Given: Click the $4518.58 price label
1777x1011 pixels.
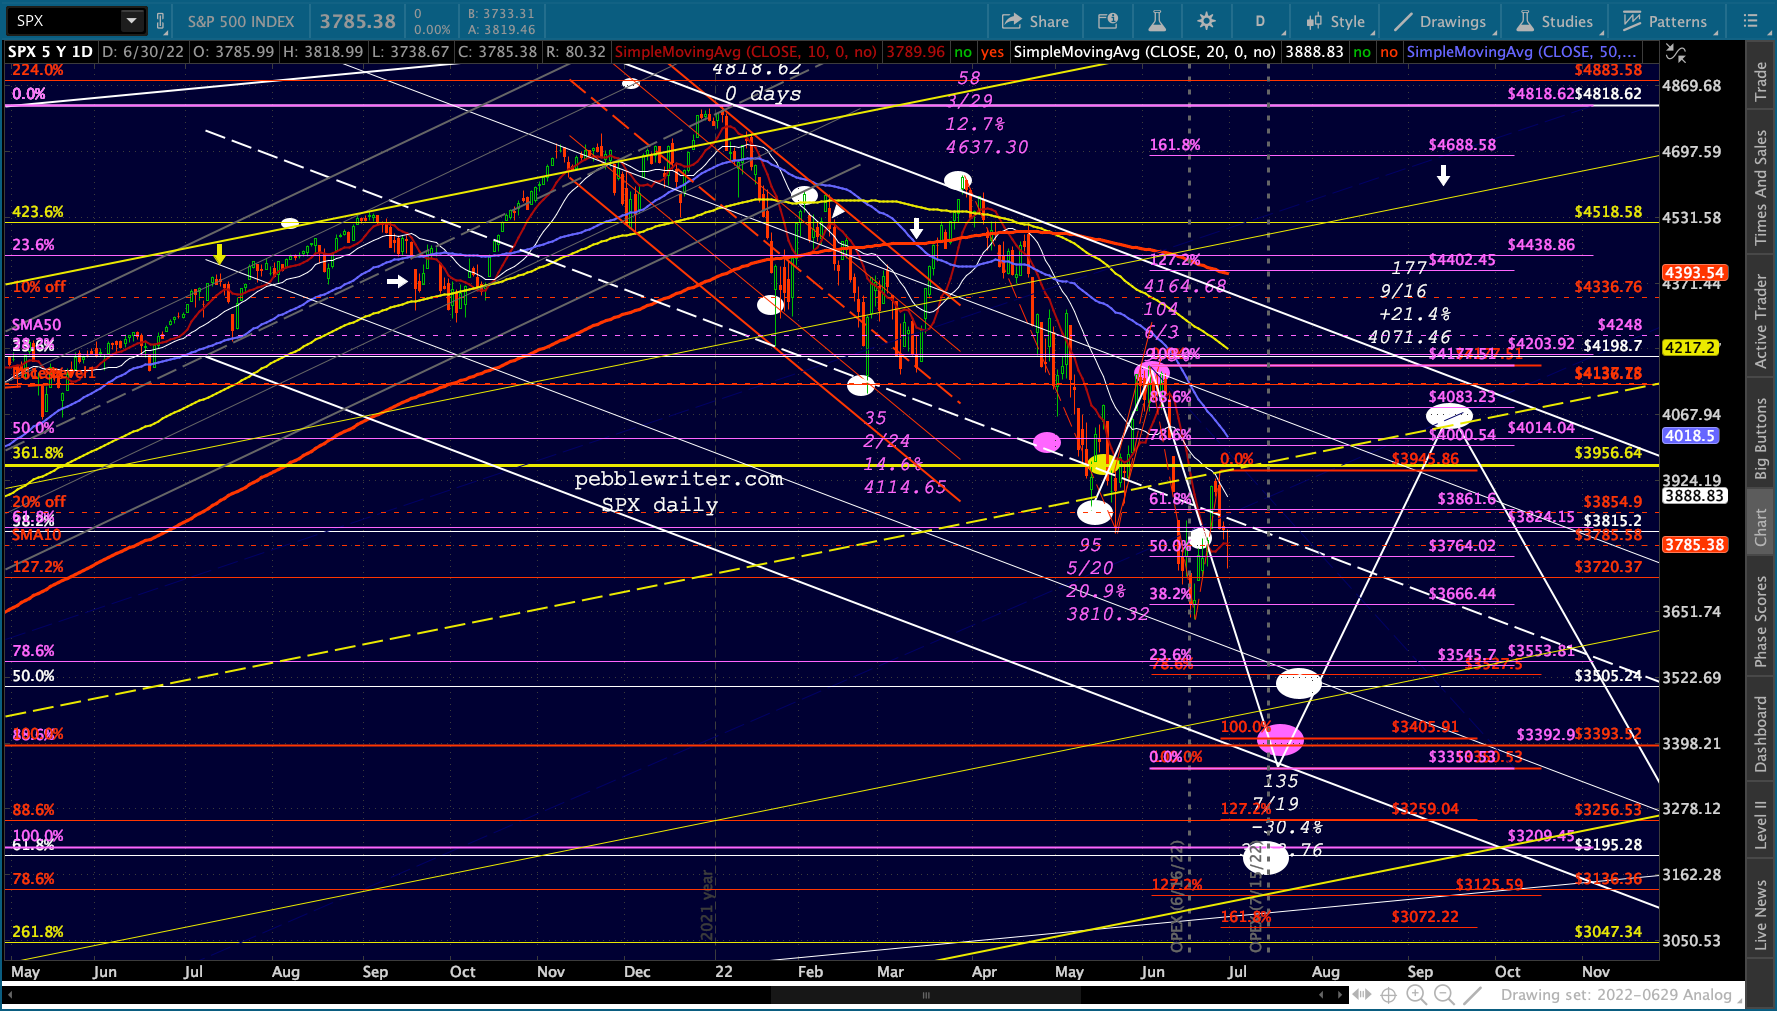Looking at the screenshot, I should [1608, 212].
